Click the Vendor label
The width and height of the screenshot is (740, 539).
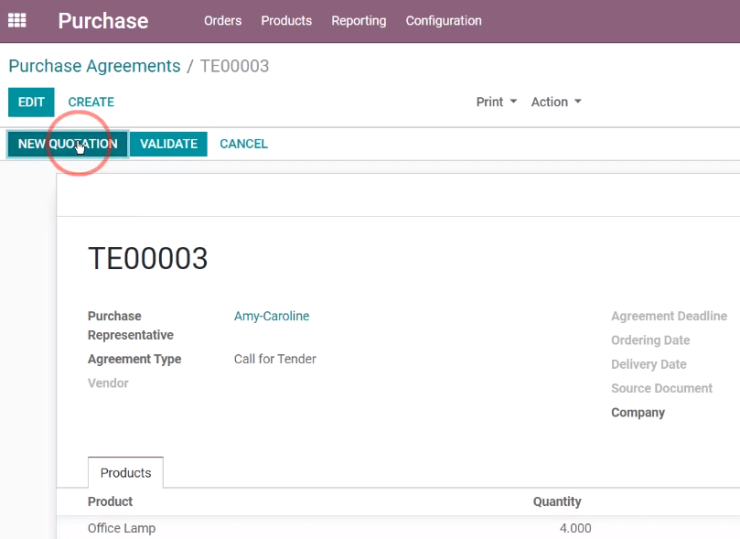[x=108, y=383]
